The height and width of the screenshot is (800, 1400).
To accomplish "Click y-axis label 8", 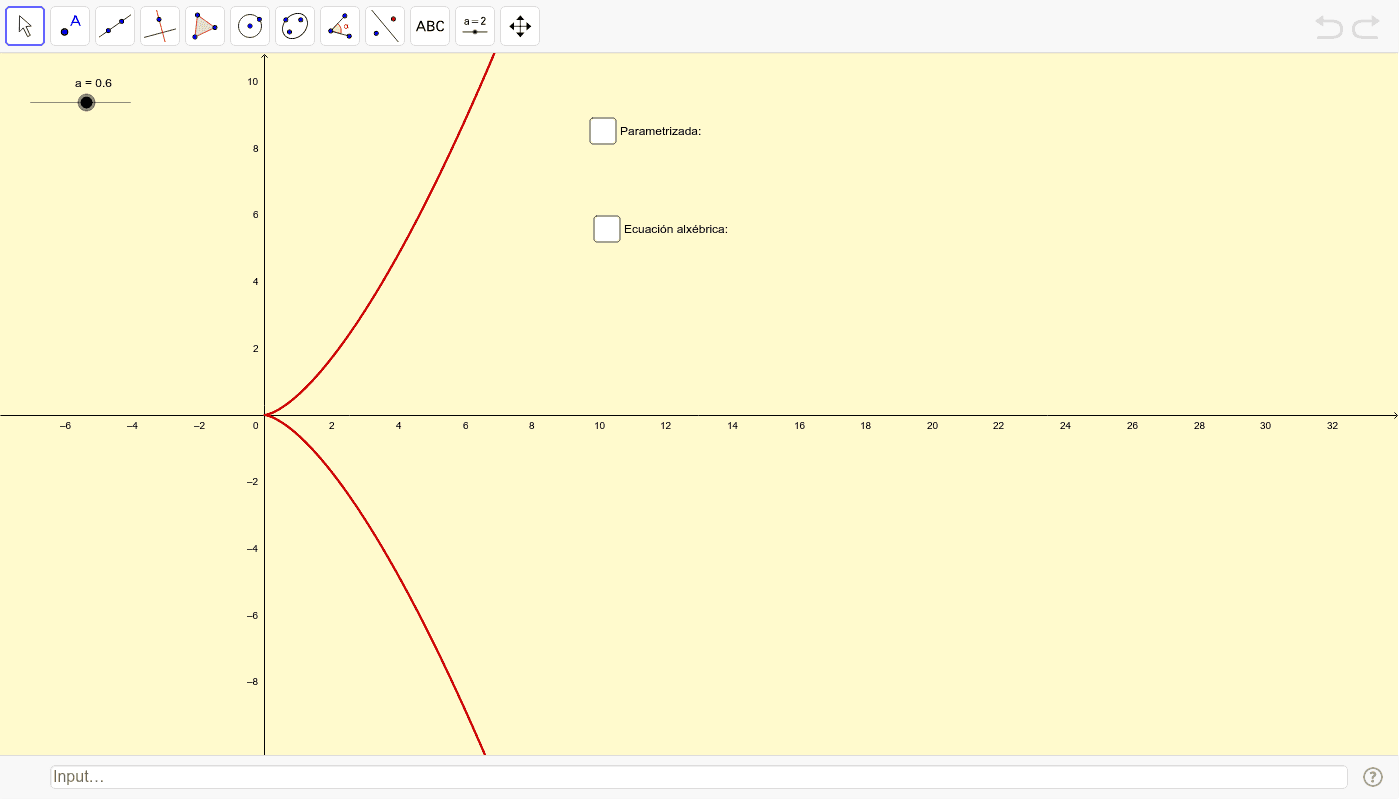I will 255,149.
